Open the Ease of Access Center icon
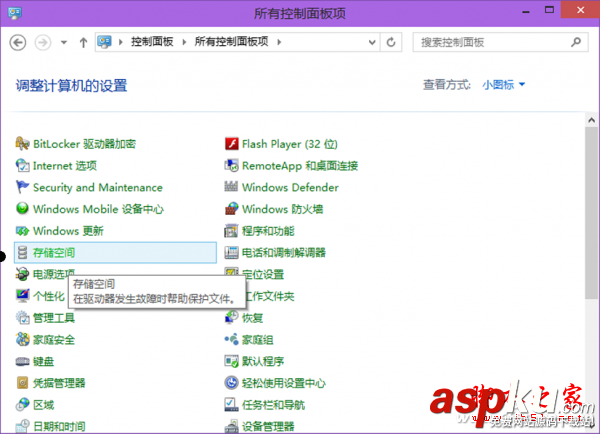 tap(232, 383)
